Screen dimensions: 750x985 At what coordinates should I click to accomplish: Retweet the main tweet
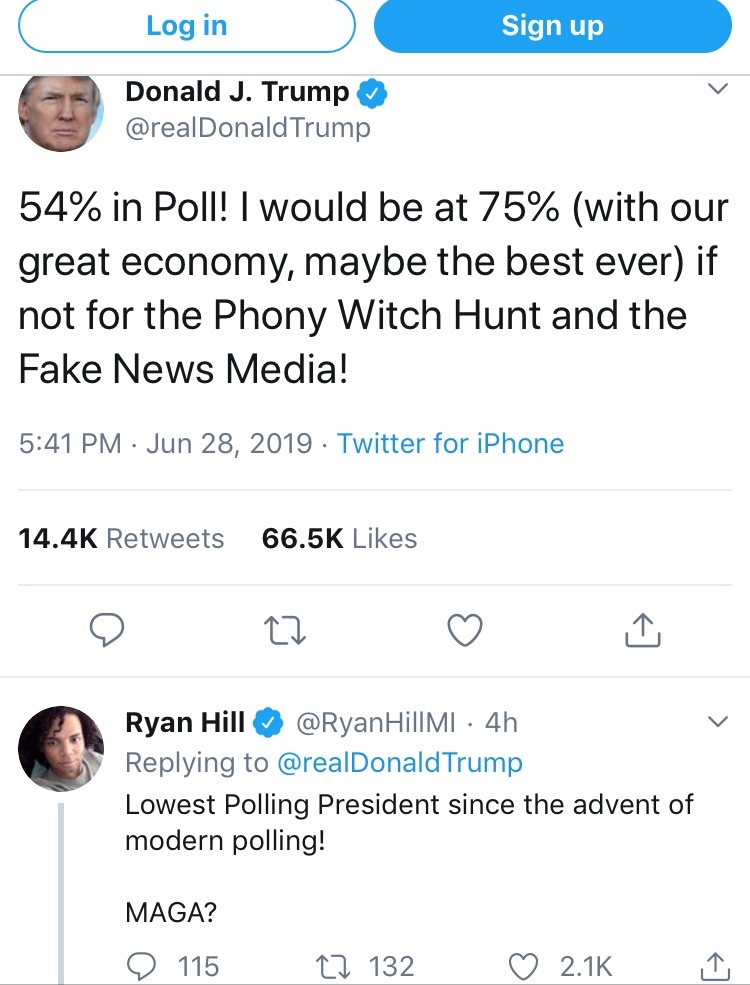285,630
